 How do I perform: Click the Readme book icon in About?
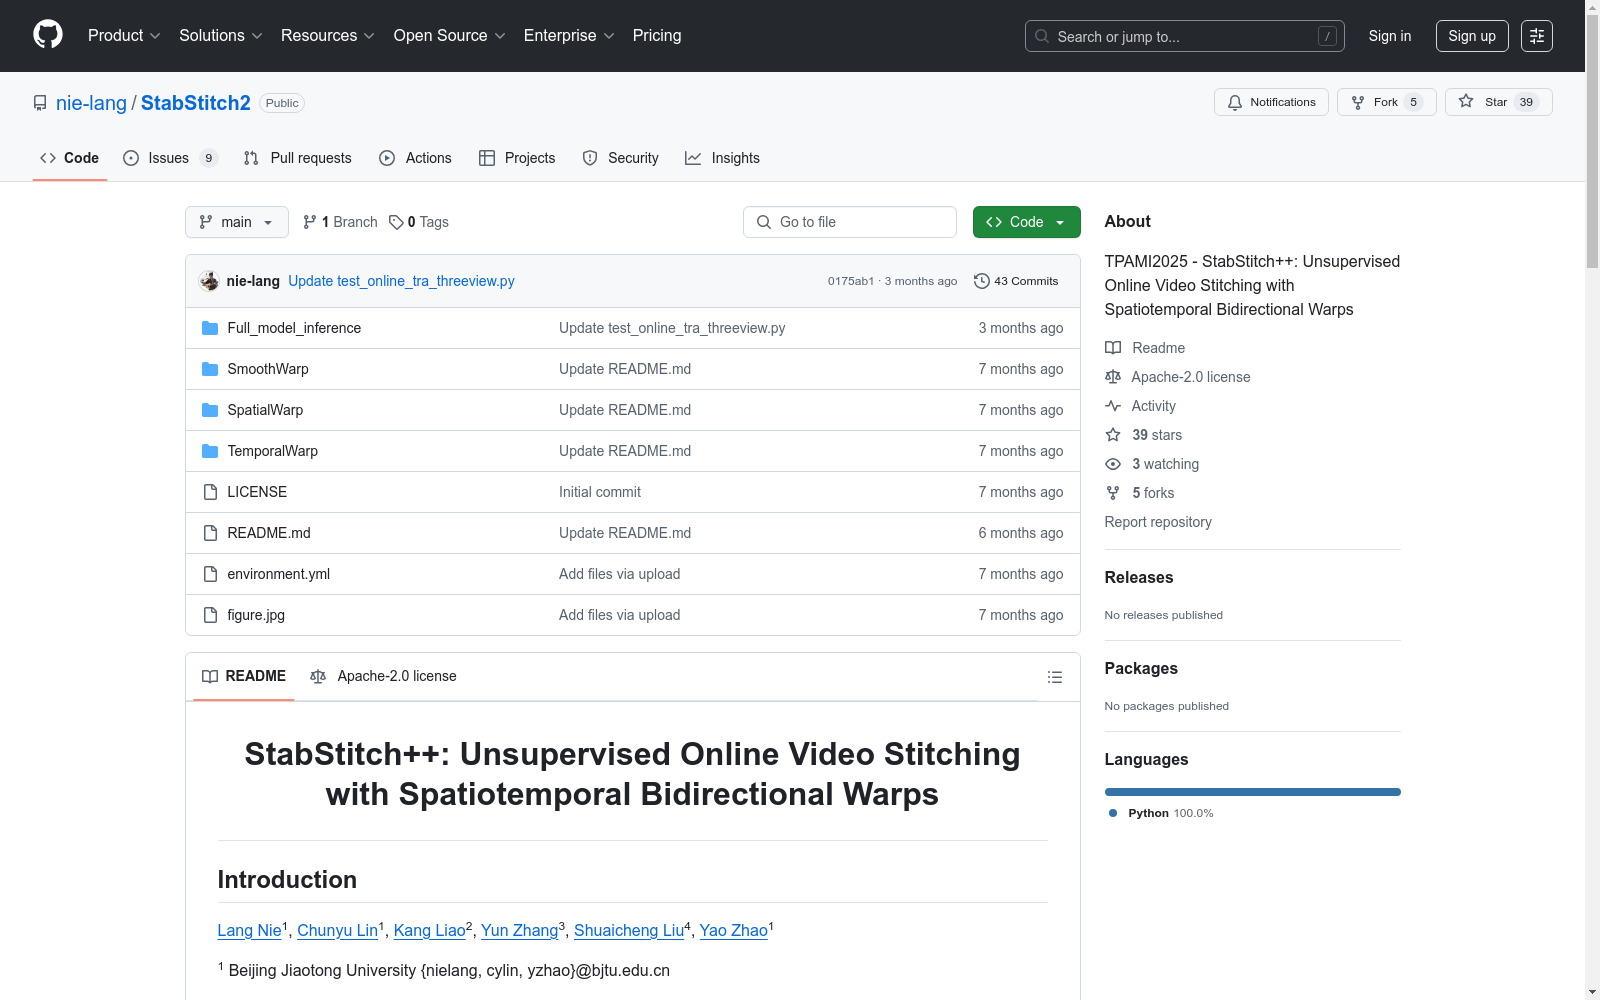1113,348
